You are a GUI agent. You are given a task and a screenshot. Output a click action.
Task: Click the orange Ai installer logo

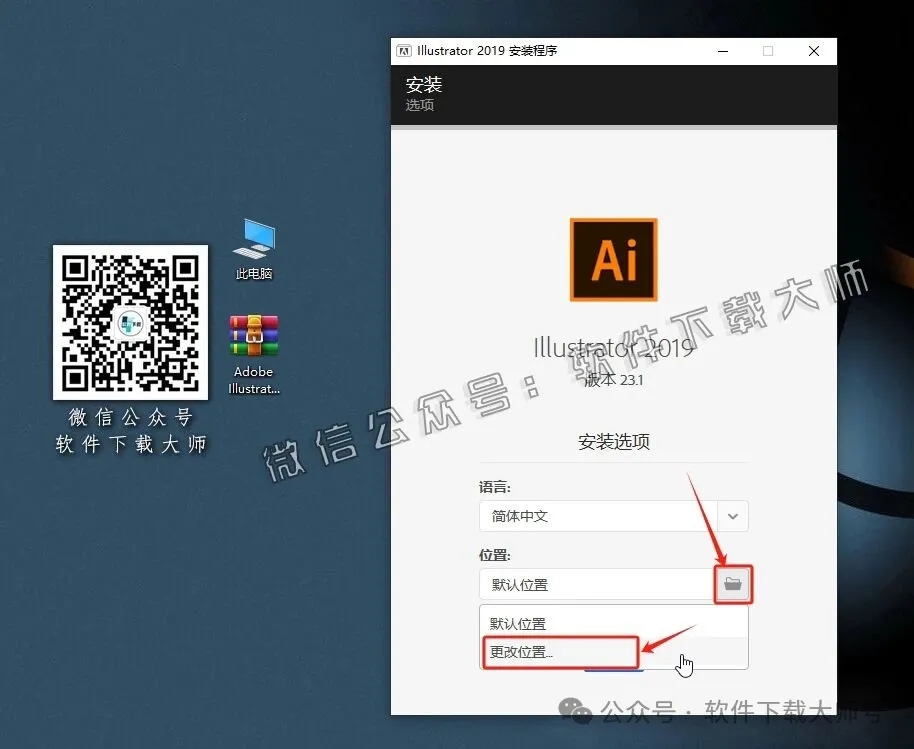pyautogui.click(x=613, y=259)
